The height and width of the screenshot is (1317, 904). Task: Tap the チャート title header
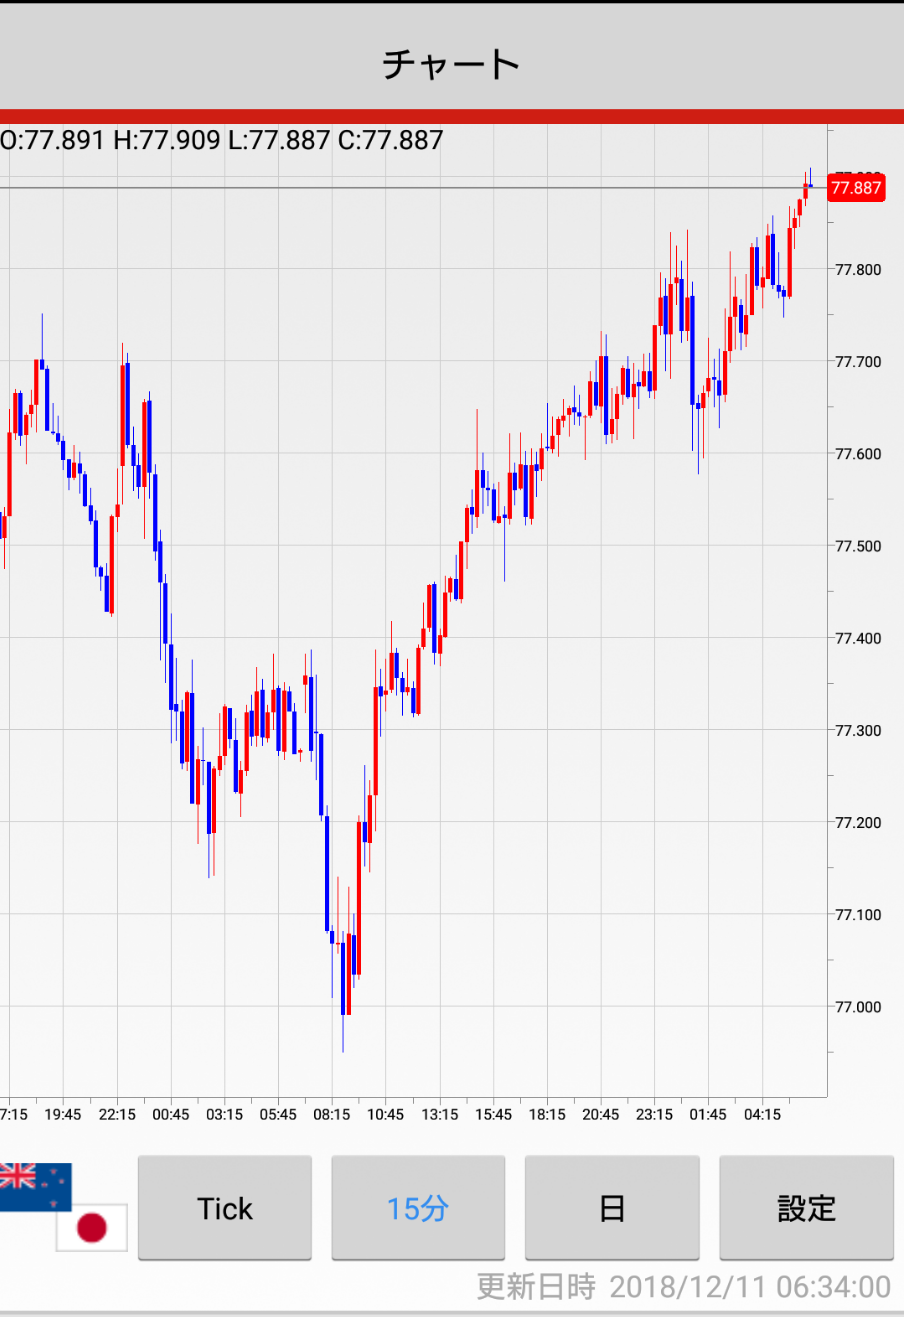[x=452, y=64]
